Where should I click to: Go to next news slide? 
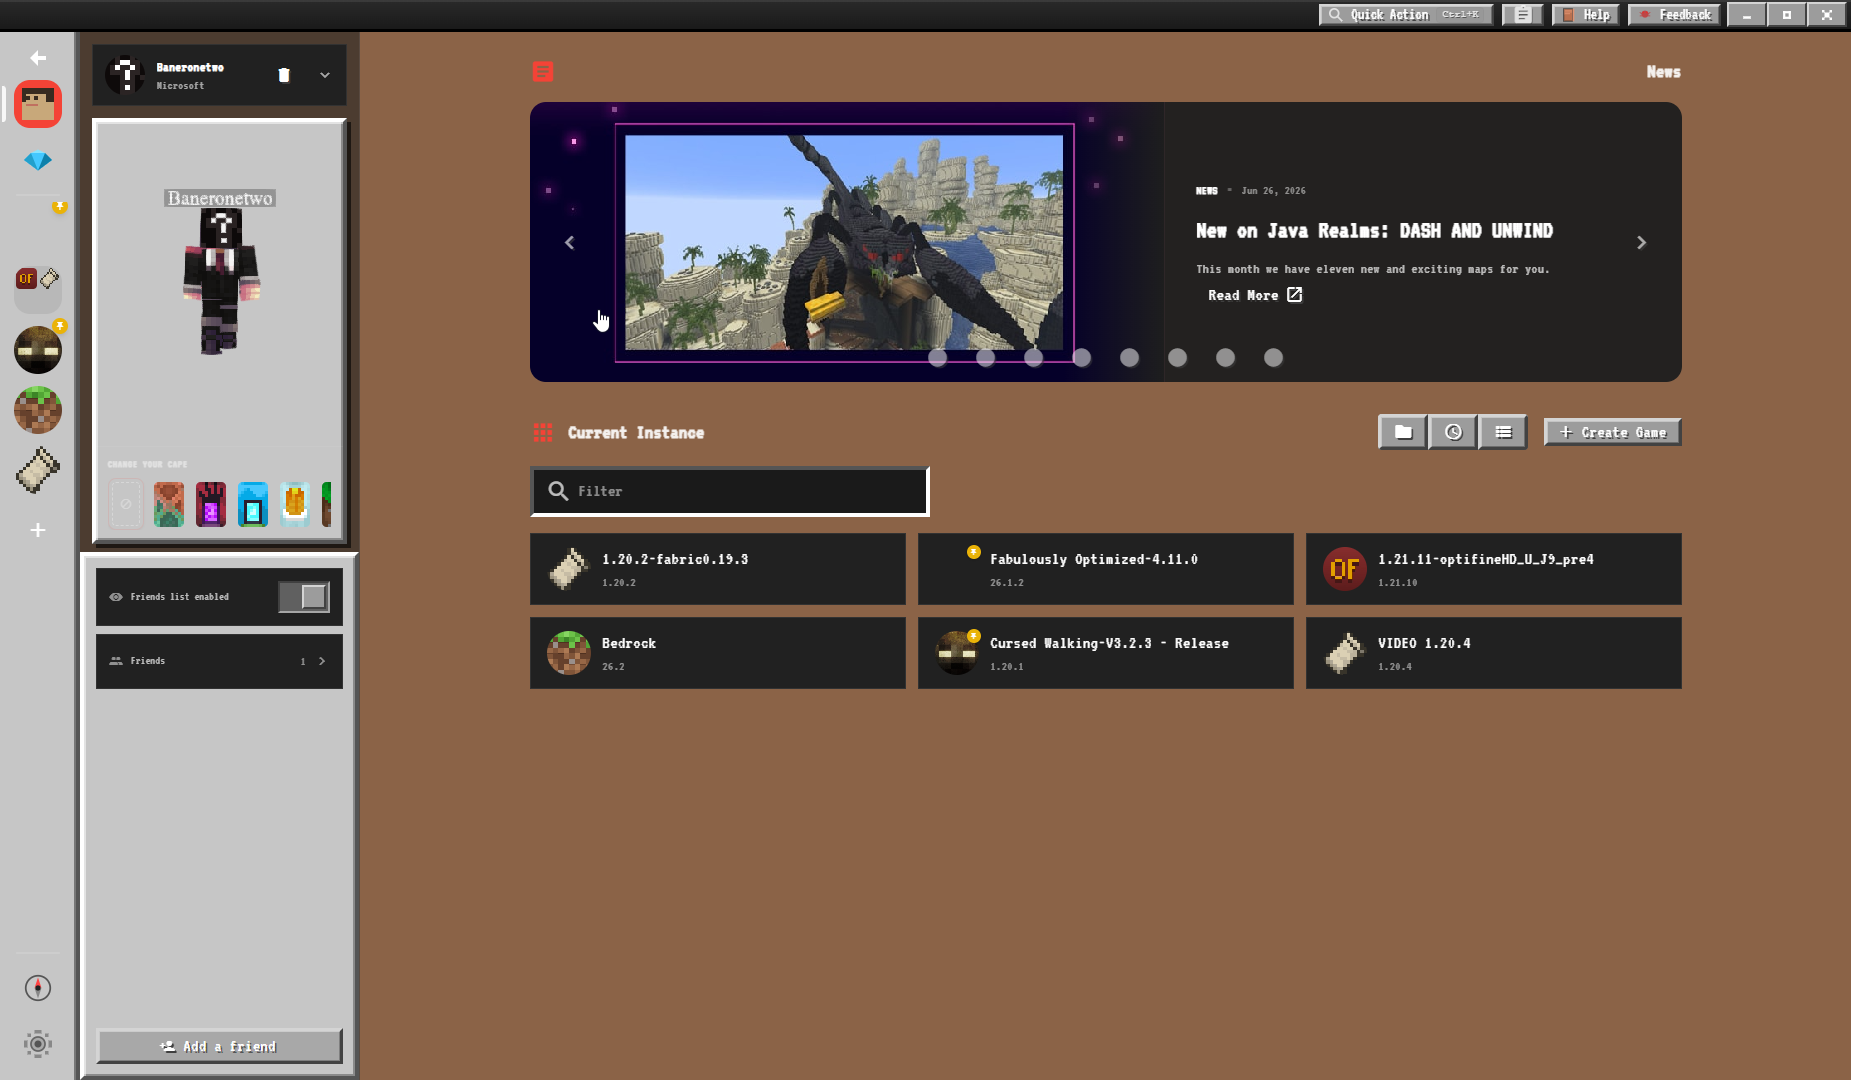(1641, 243)
